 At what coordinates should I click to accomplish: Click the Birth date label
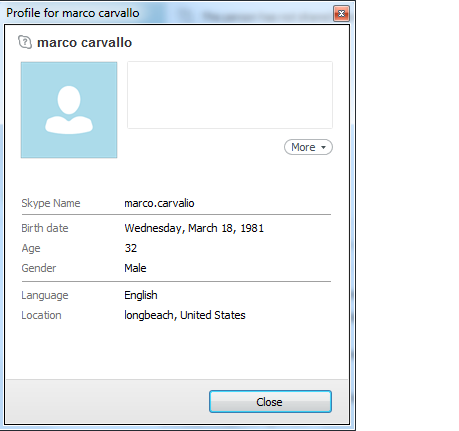(x=45, y=228)
